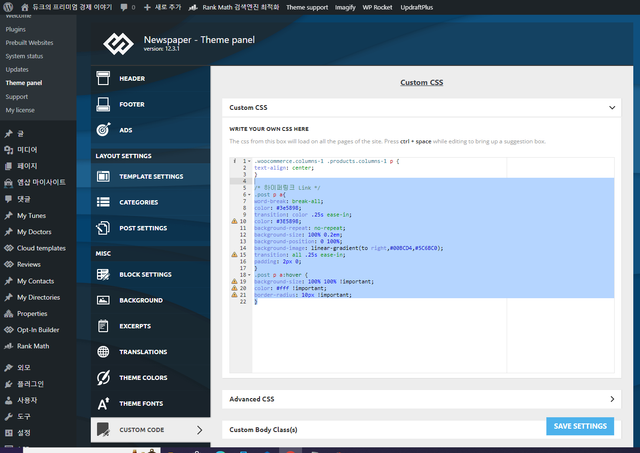This screenshot has width=640, height=453.
Task: Open UpdraftPlus in the admin bar
Action: [416, 7]
